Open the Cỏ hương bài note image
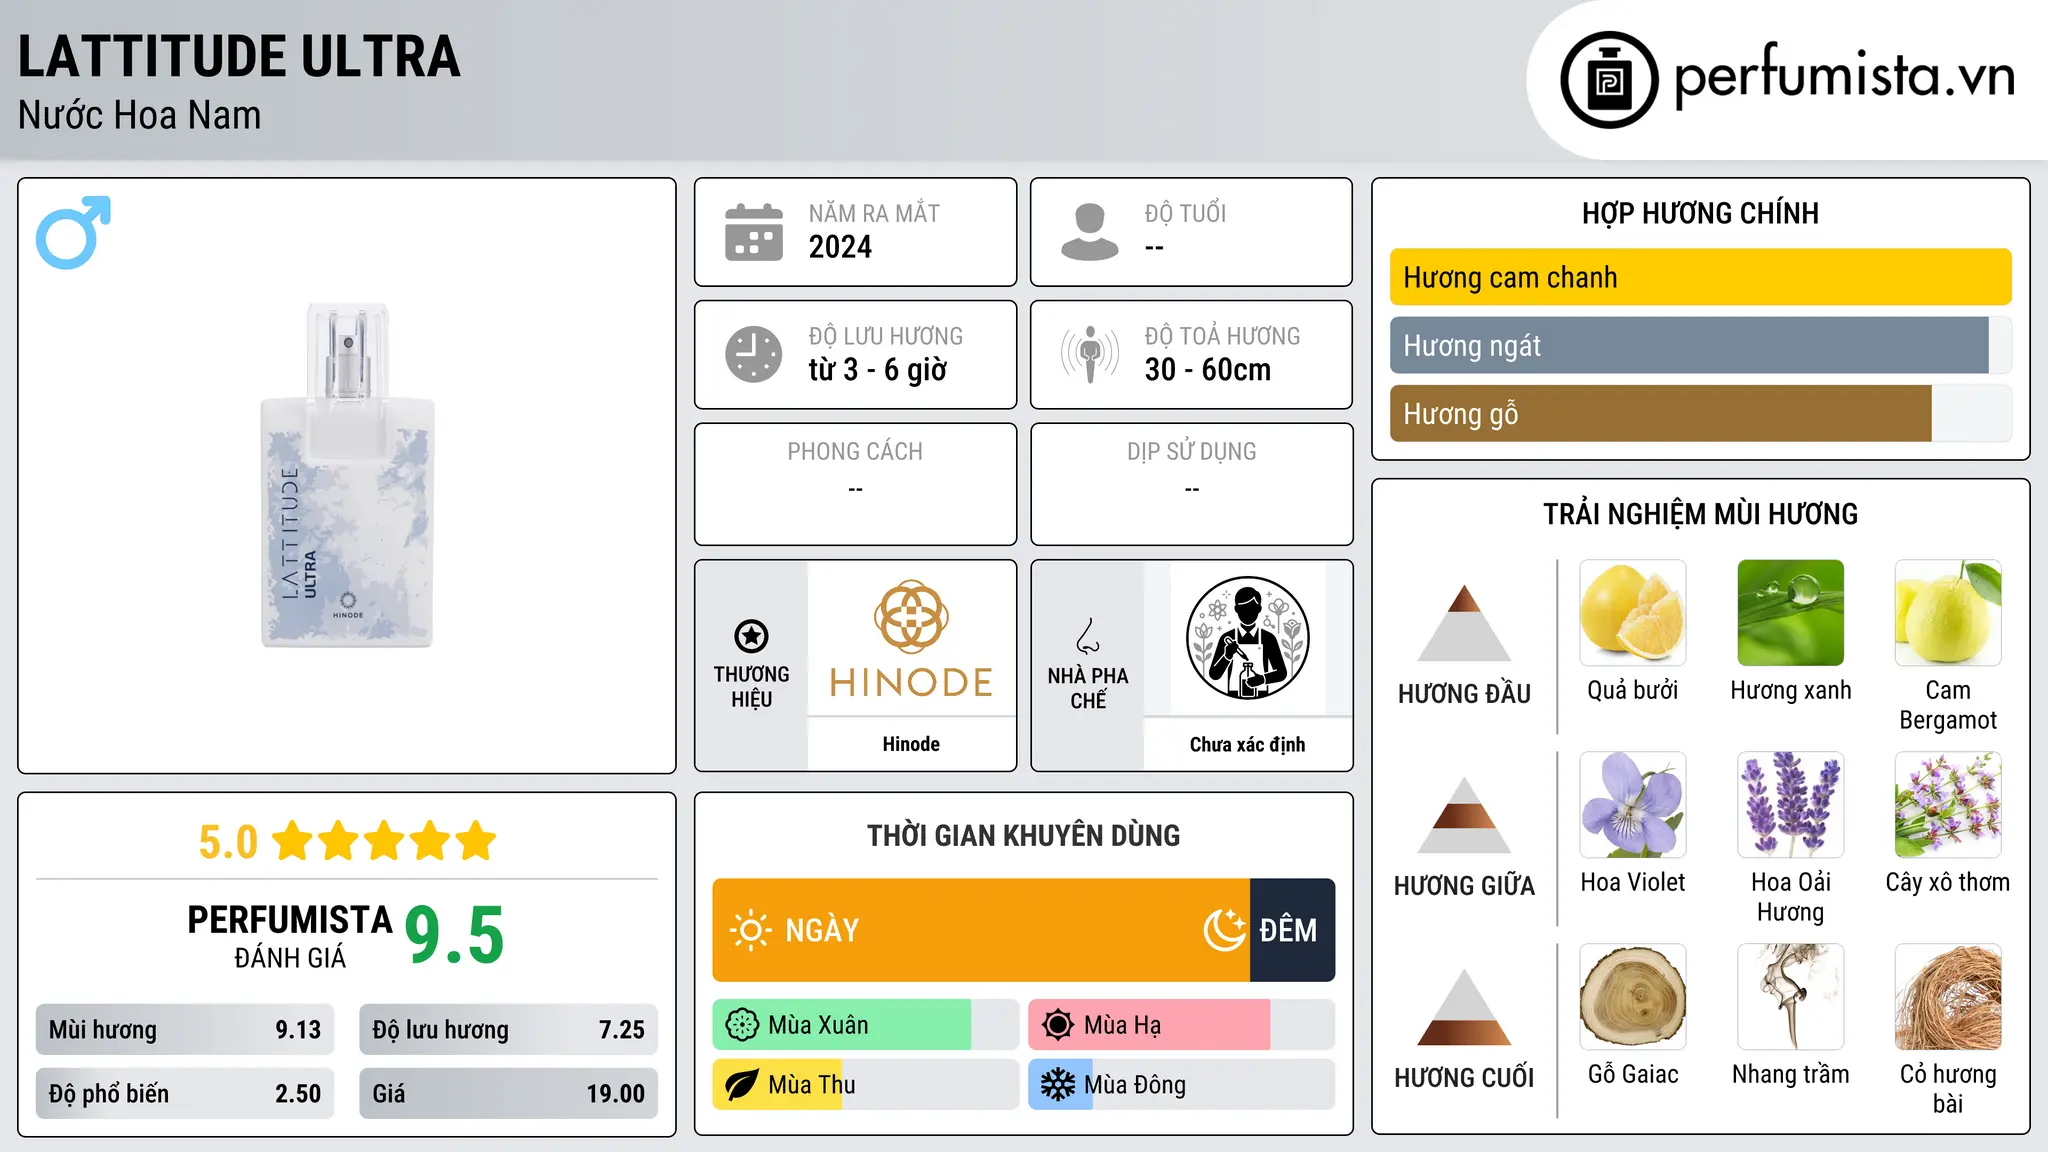Viewport: 2048px width, 1152px height. (1948, 997)
